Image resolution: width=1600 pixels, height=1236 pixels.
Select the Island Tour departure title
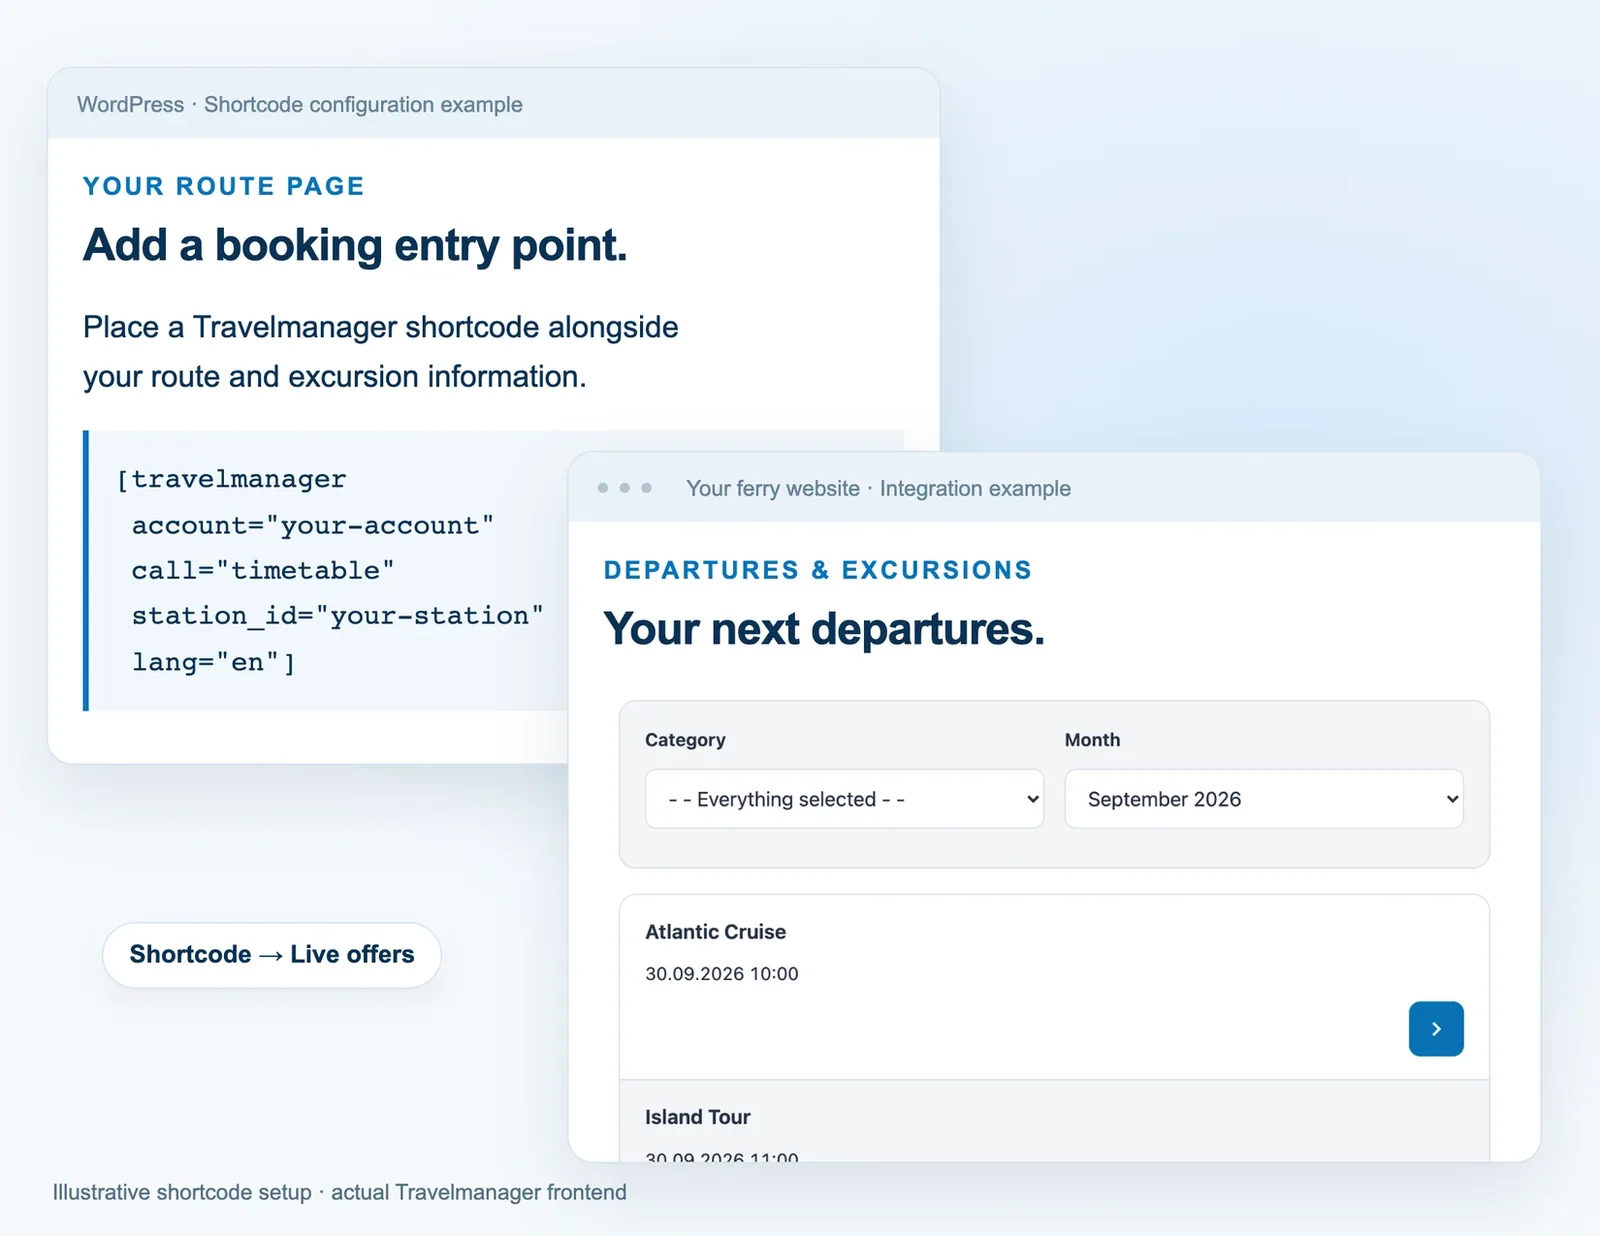coord(698,1117)
